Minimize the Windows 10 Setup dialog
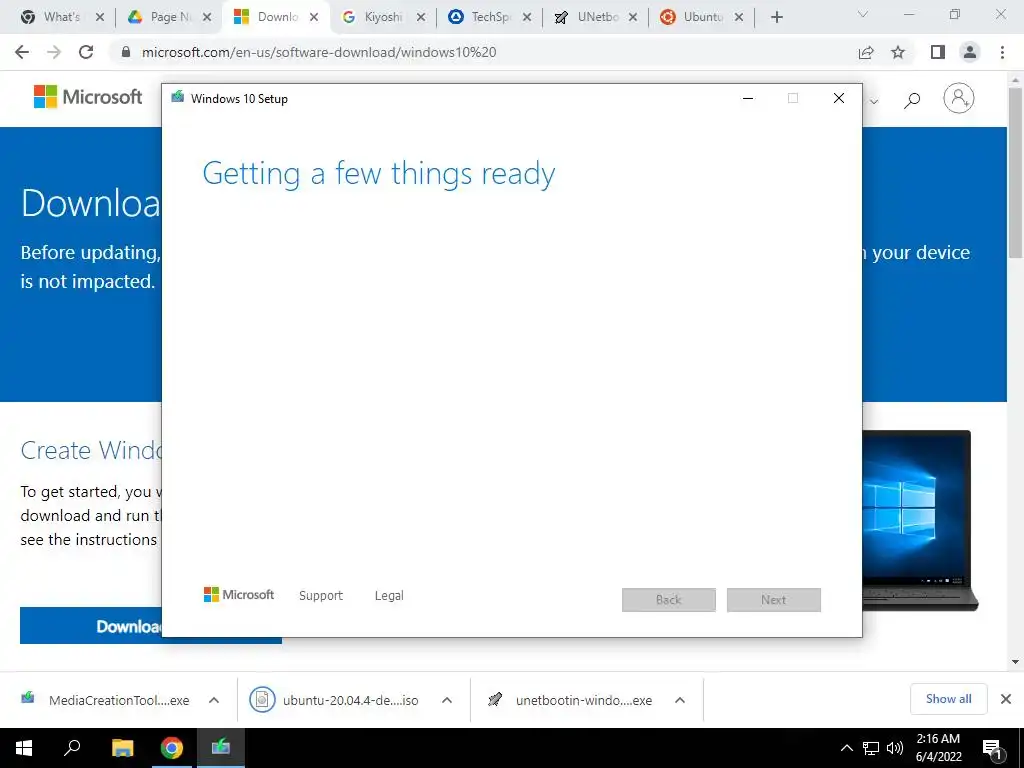Image resolution: width=1024 pixels, height=768 pixels. [748, 99]
